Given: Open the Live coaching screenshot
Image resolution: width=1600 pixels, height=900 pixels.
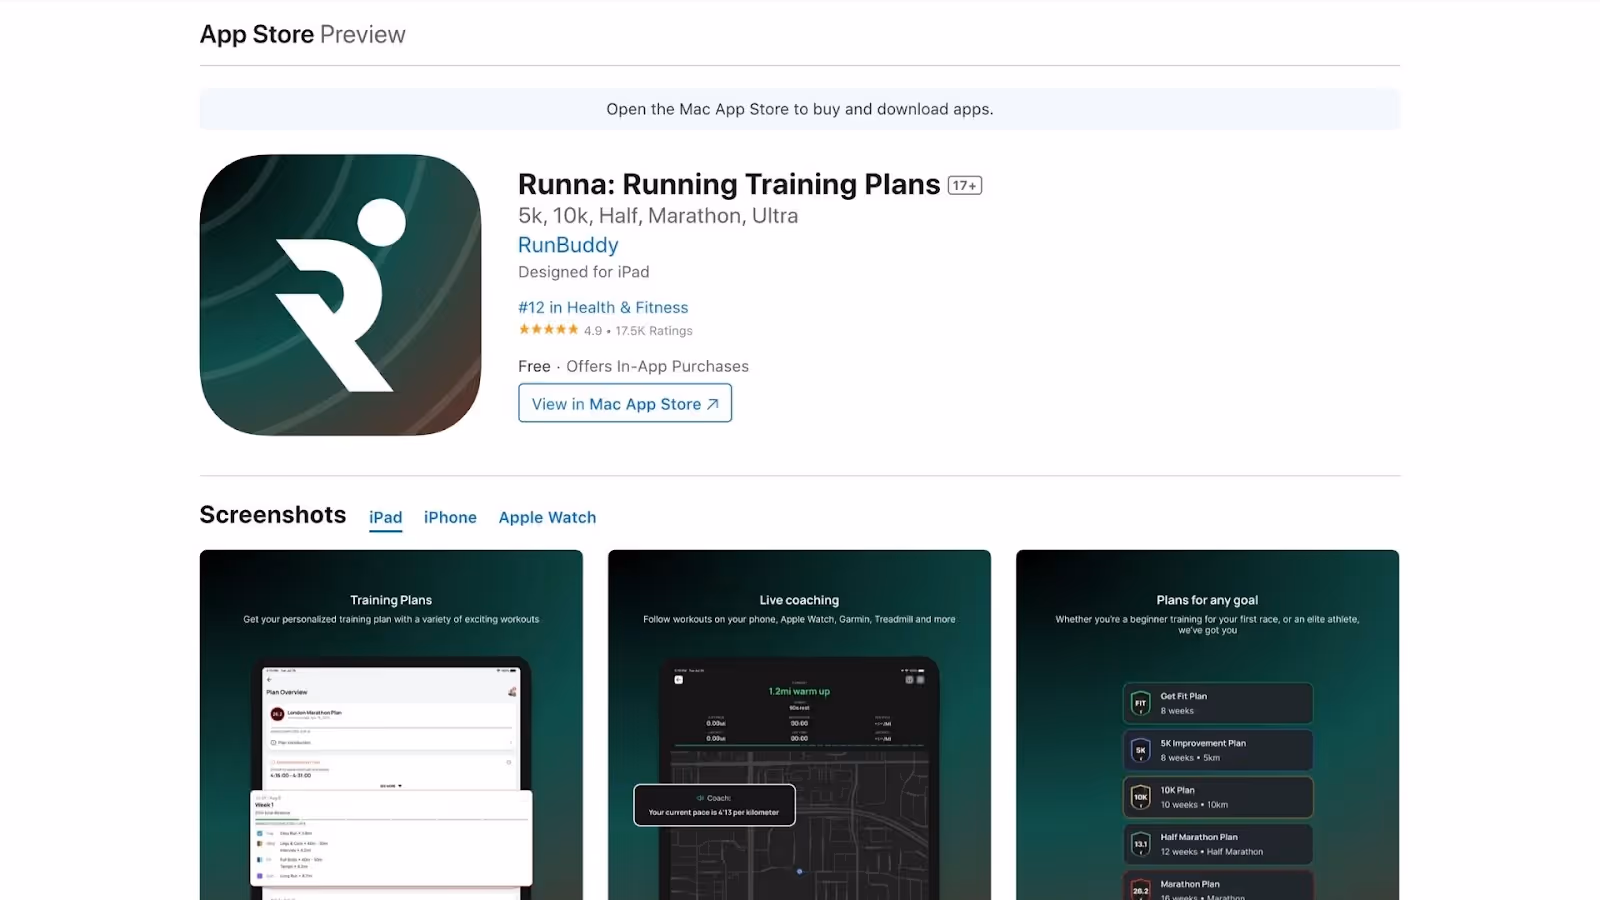Looking at the screenshot, I should [x=799, y=725].
